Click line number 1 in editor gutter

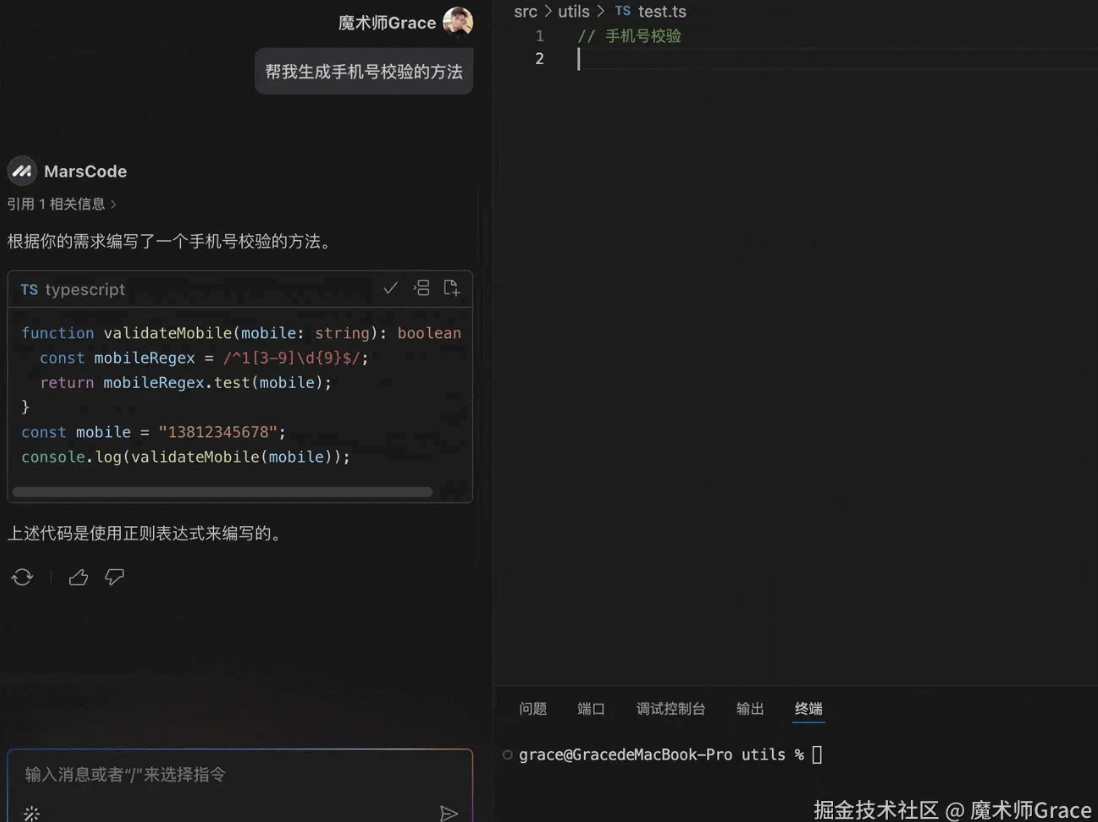[x=539, y=36]
